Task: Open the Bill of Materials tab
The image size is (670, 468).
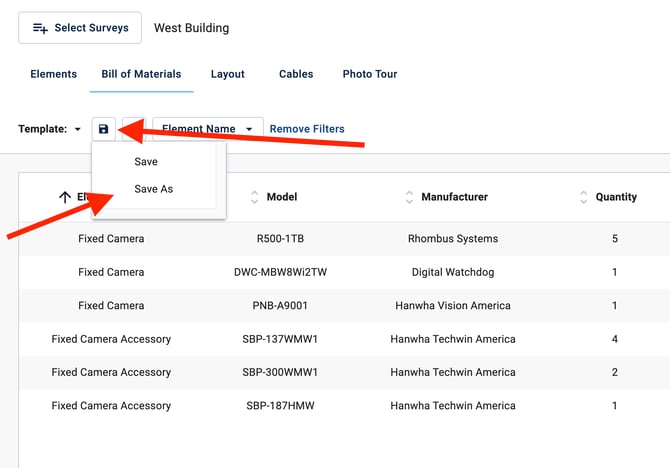Action: click(141, 74)
